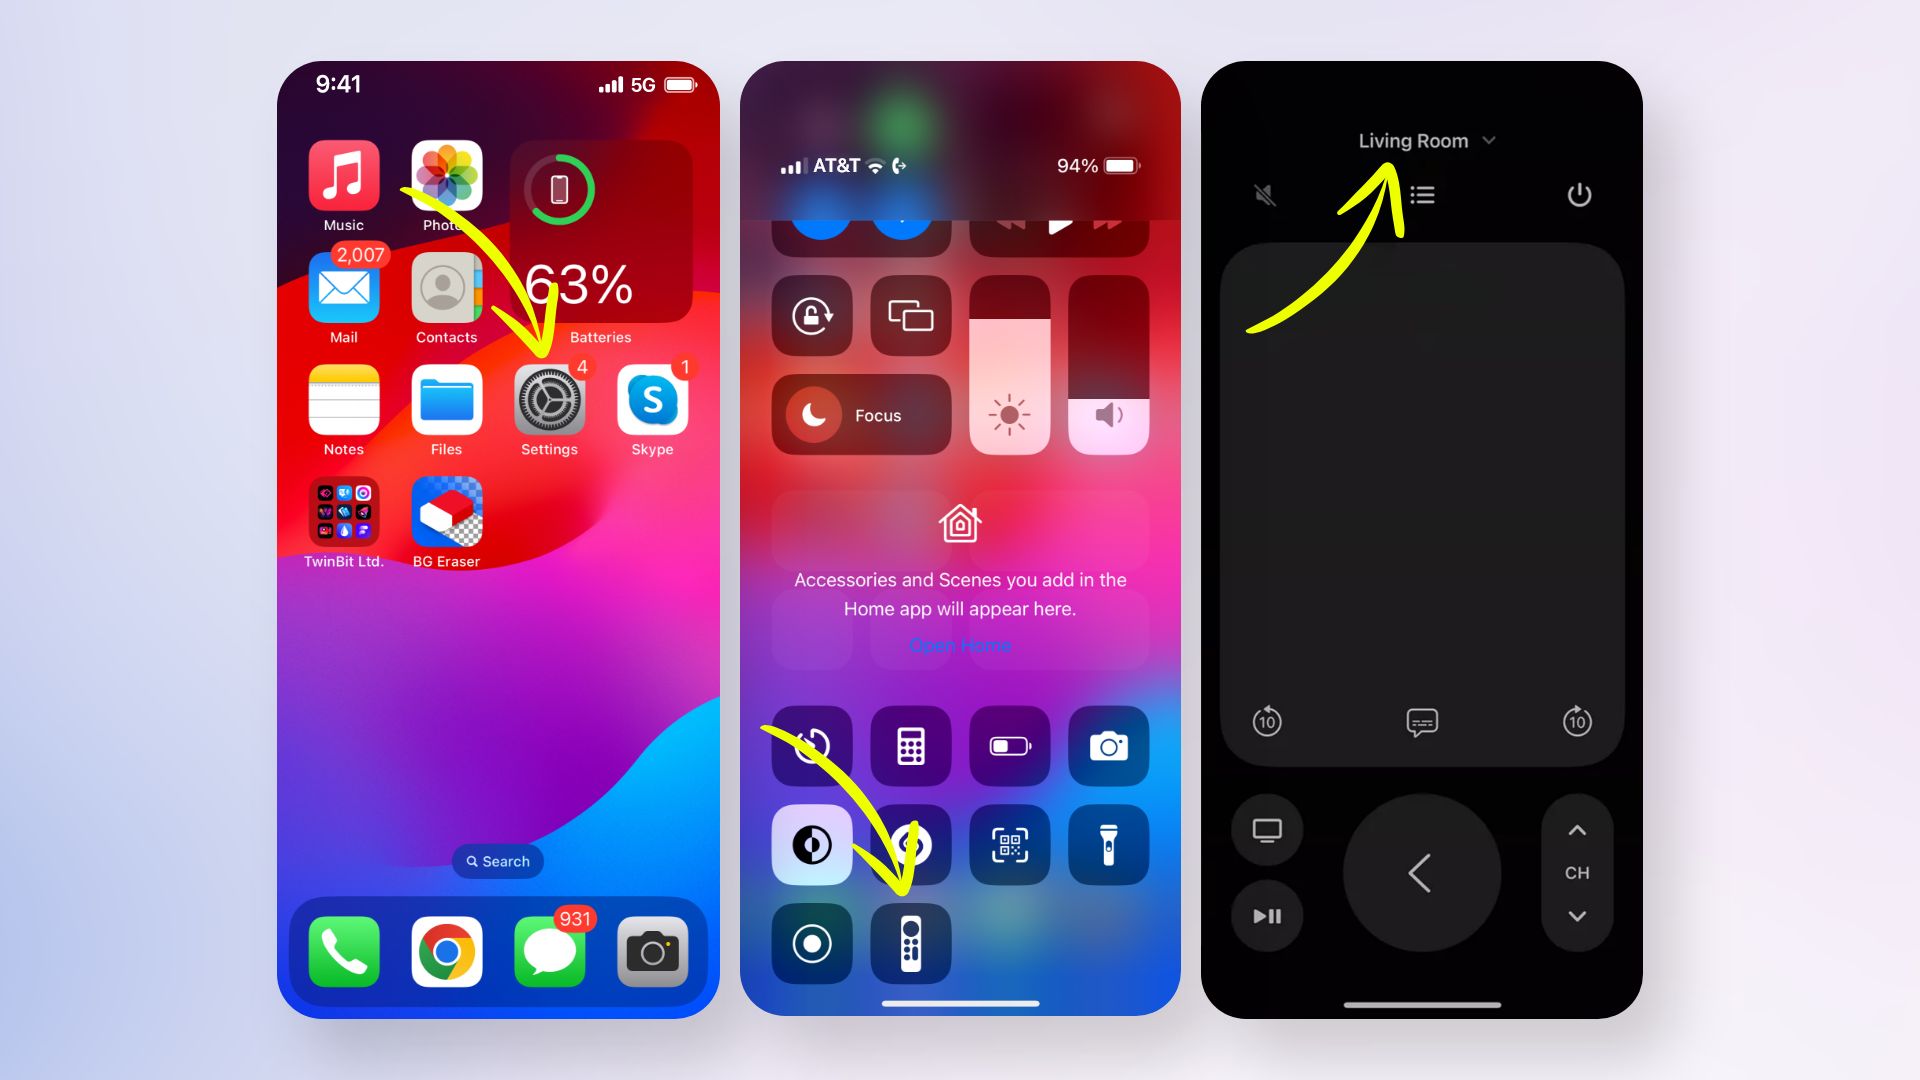Disable the mute/silent icon on Apple TV remote
The height and width of the screenshot is (1080, 1920).
coord(1262,194)
